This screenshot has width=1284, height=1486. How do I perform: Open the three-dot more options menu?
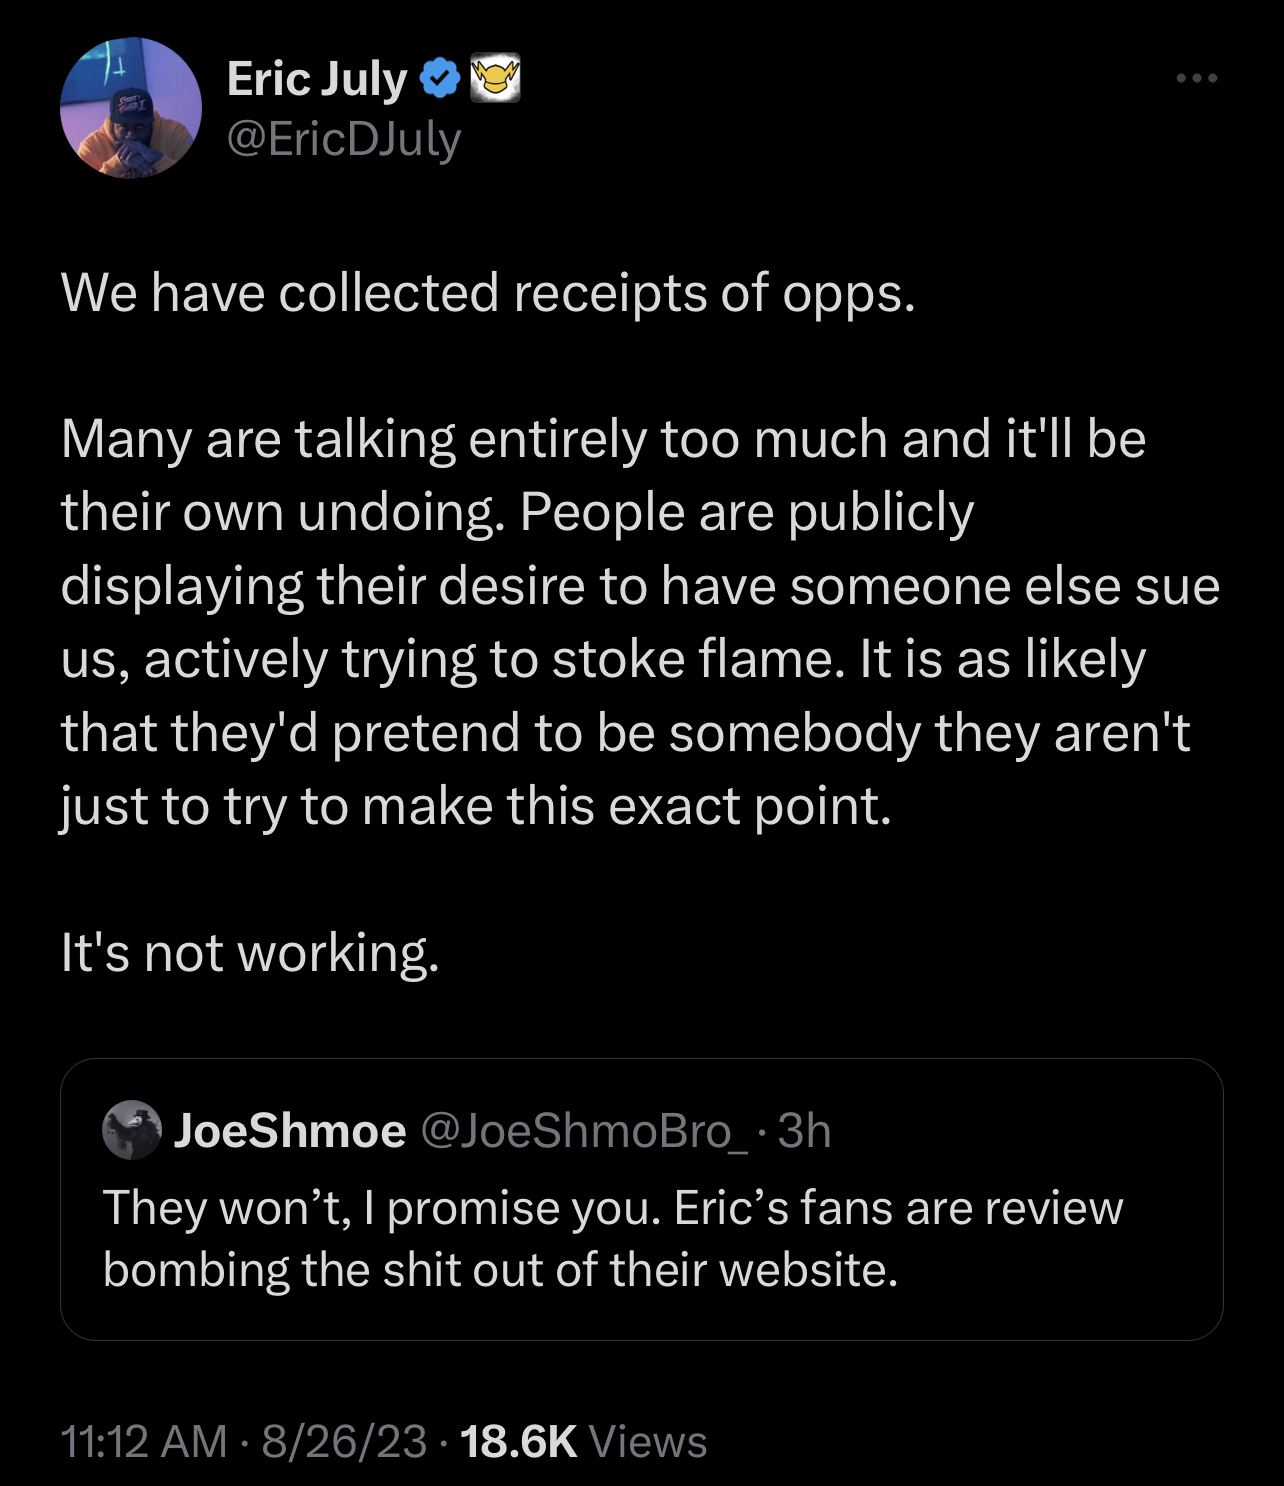[1197, 78]
